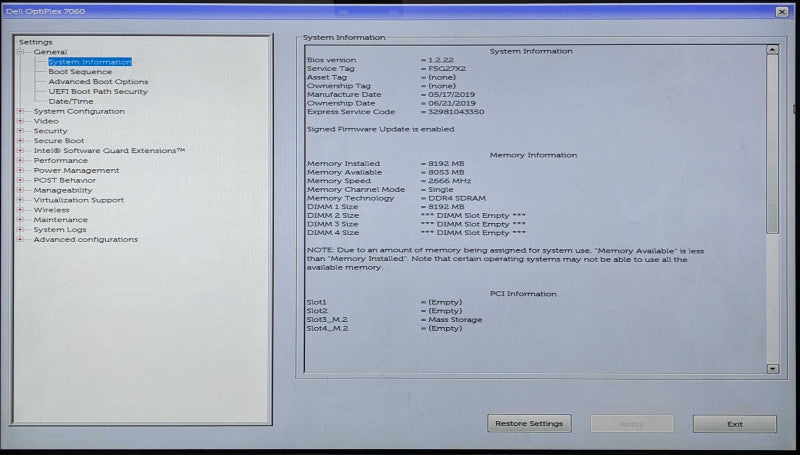Click the Exit button
Screen dimensions: 800x455
coord(735,424)
